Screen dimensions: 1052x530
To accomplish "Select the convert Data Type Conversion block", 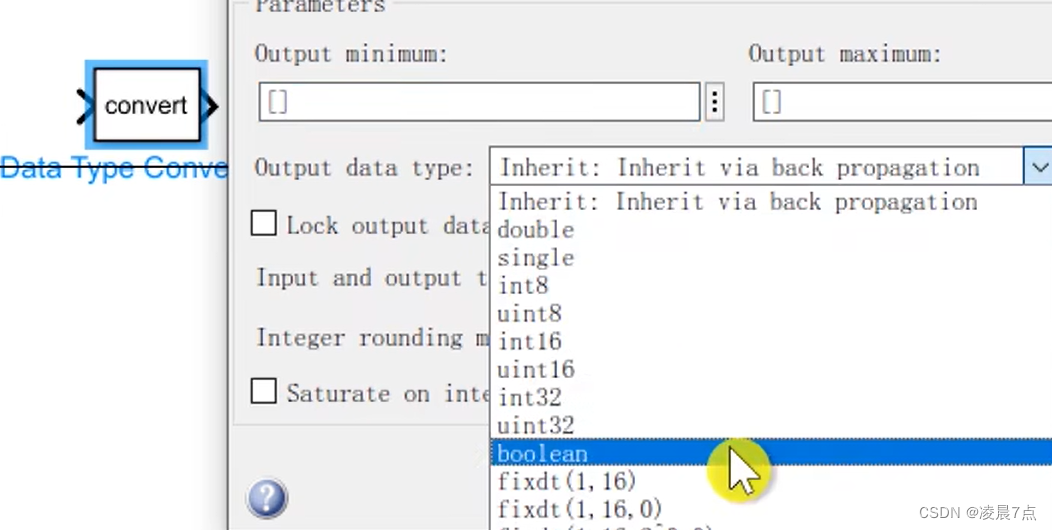I will (146, 105).
